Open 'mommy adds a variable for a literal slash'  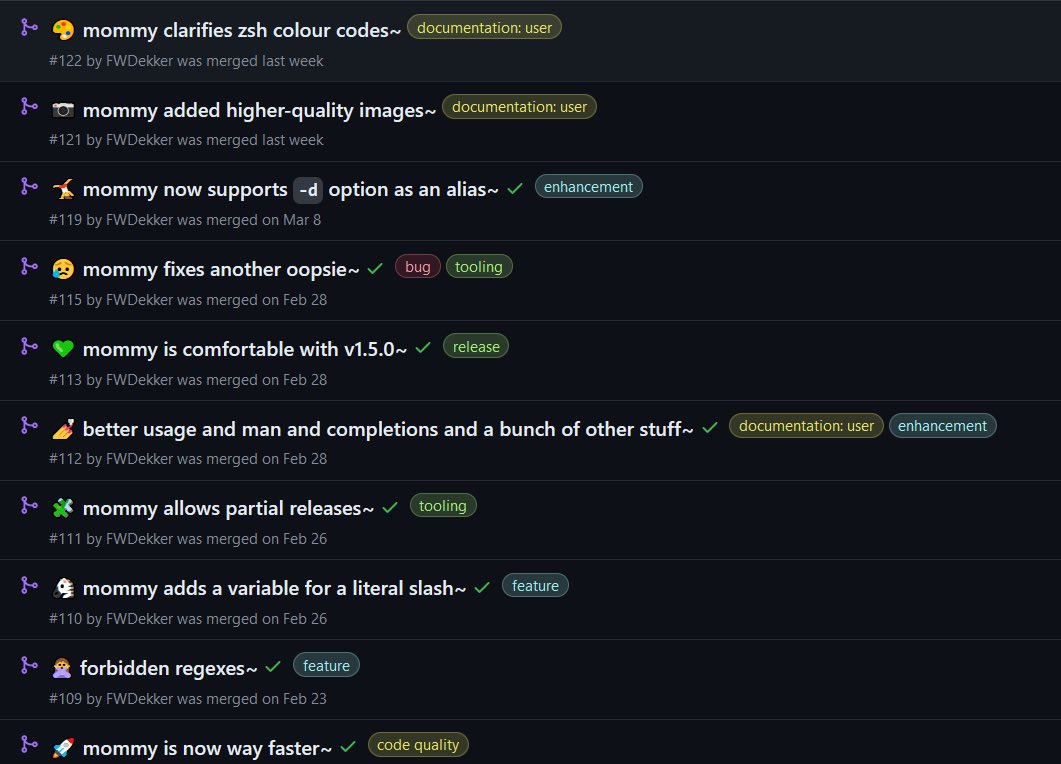(274, 588)
